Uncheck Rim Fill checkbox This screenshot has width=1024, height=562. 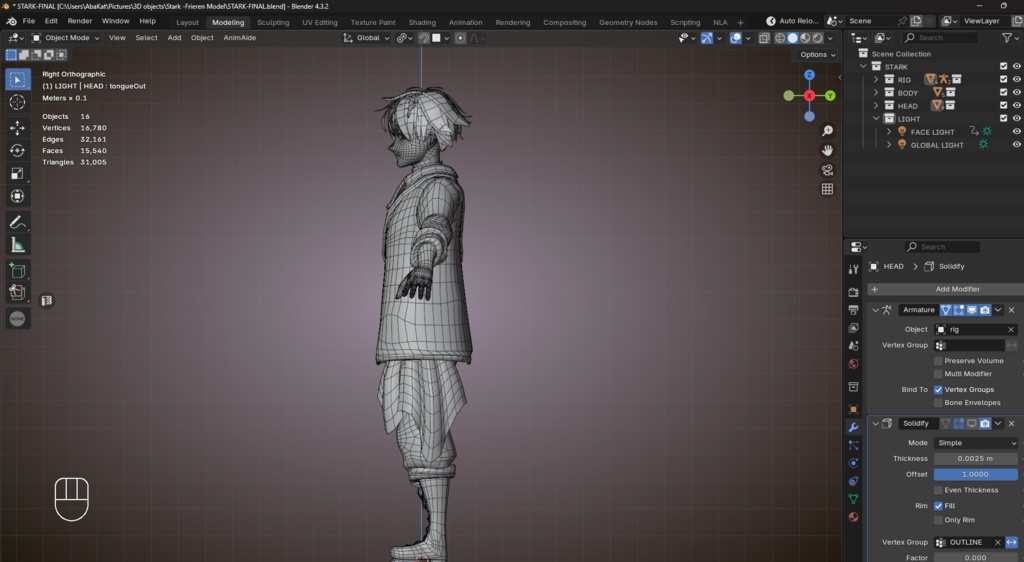click(x=938, y=505)
